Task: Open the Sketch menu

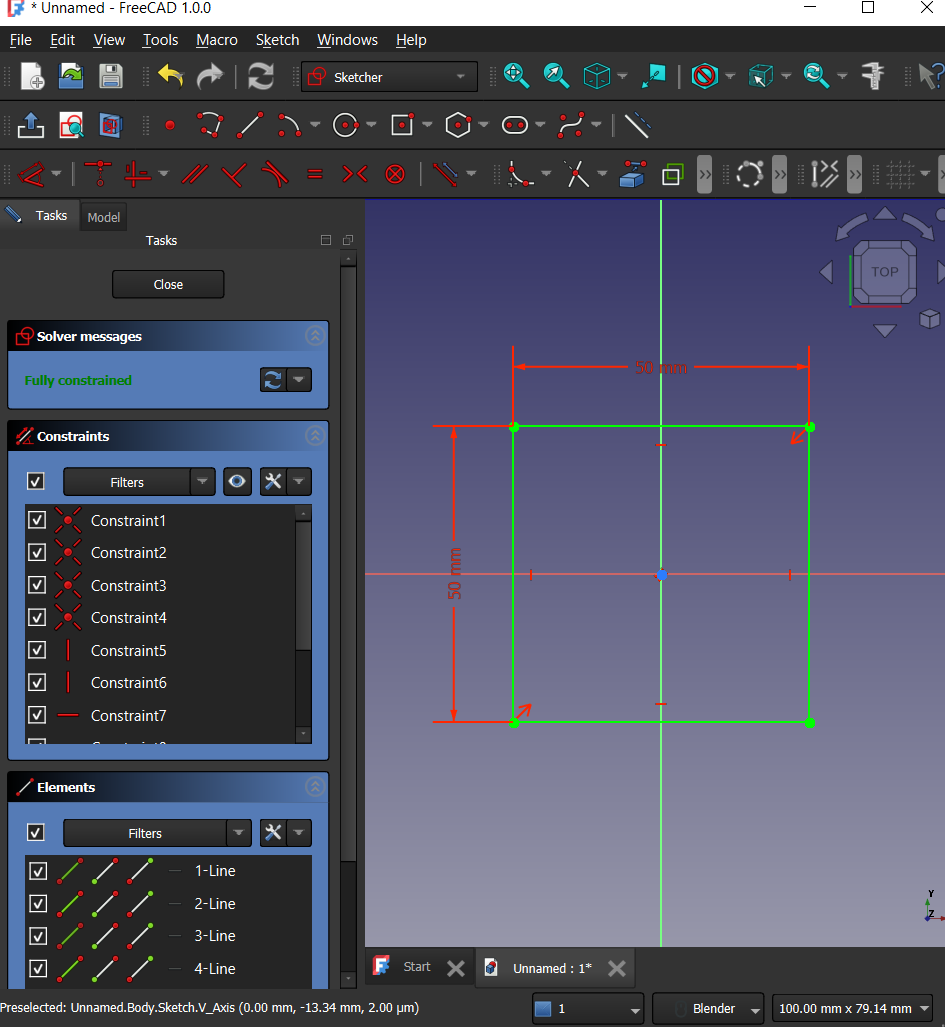Action: [x=277, y=40]
